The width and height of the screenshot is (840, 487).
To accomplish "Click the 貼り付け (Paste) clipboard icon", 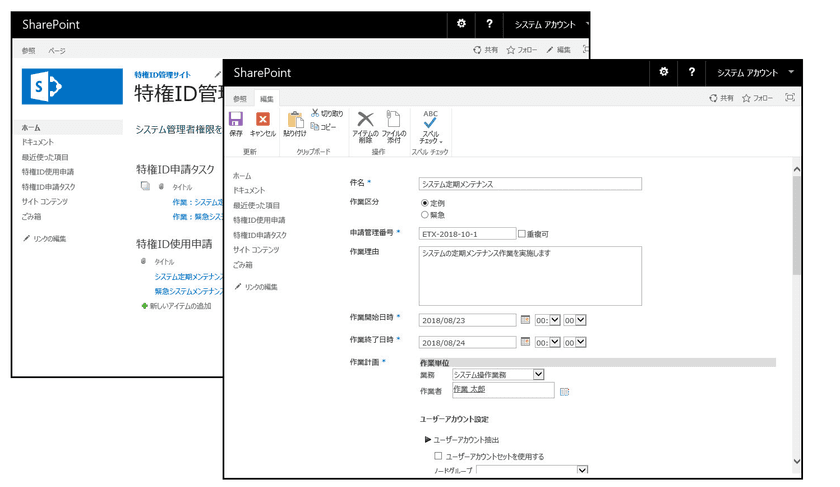I will click(x=295, y=123).
